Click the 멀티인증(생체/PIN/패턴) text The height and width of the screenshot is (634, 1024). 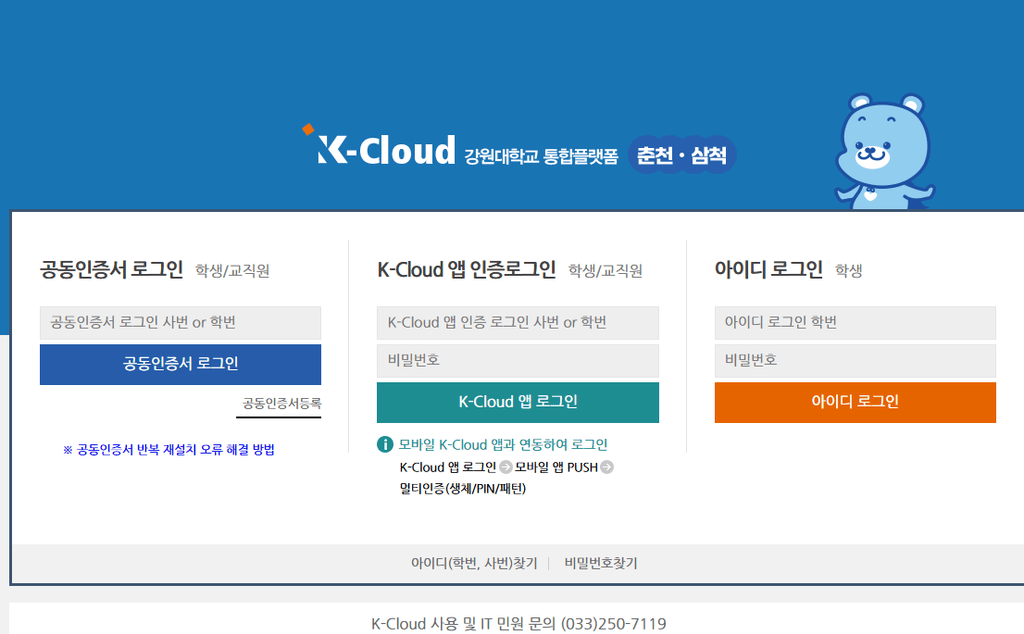click(462, 488)
